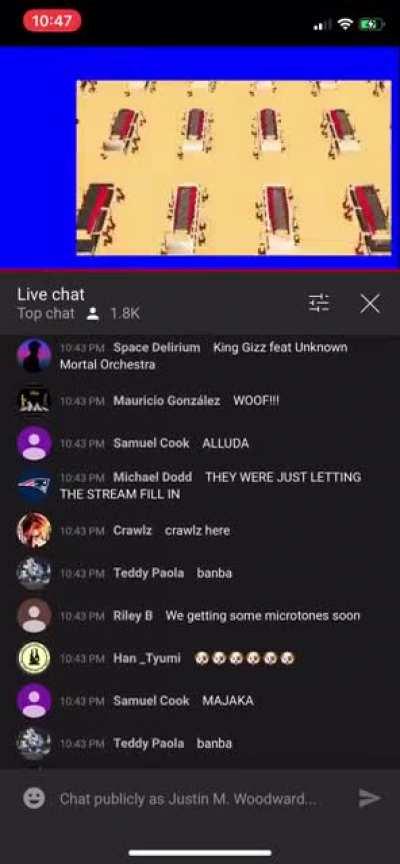Open the Top chat mode selector

pyautogui.click(x=46, y=314)
